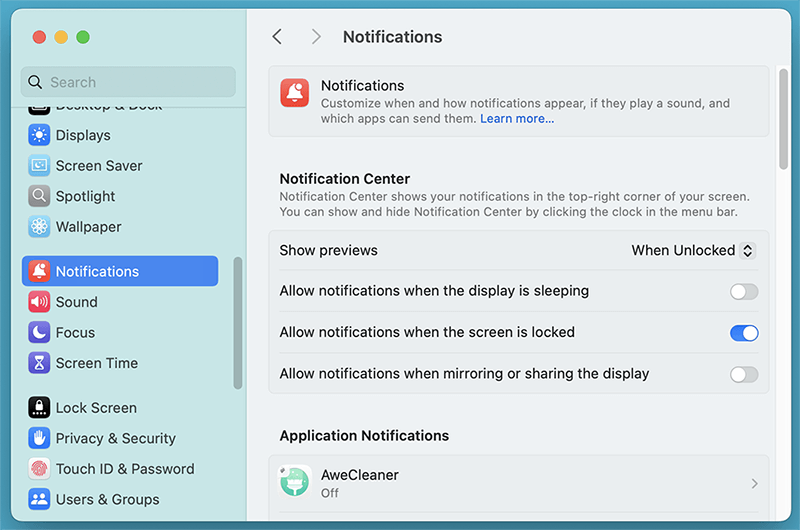
Task: Click the Screen Time hourglass icon
Action: click(x=39, y=363)
